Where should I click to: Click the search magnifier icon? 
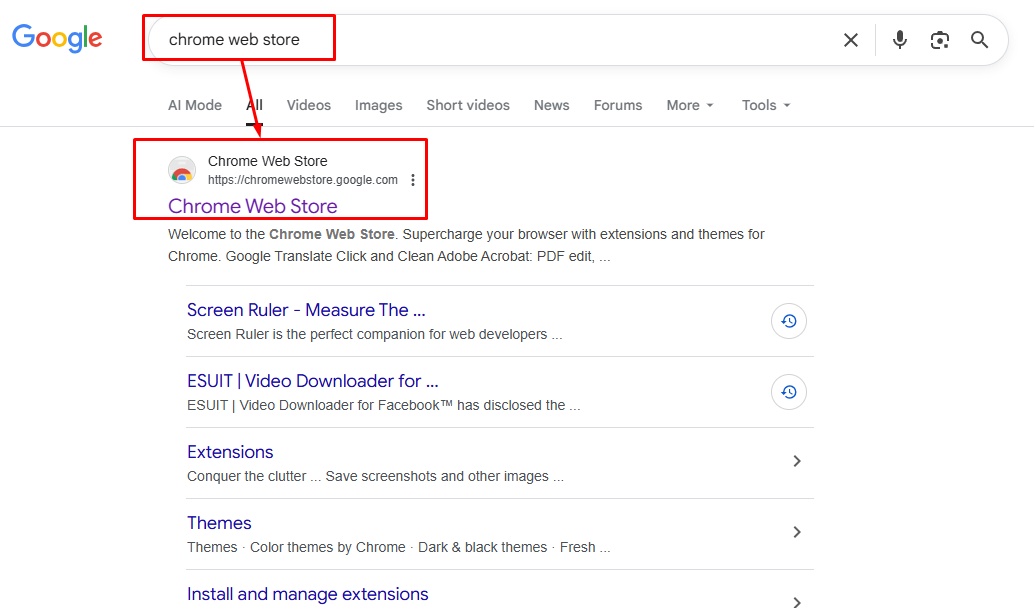click(979, 40)
